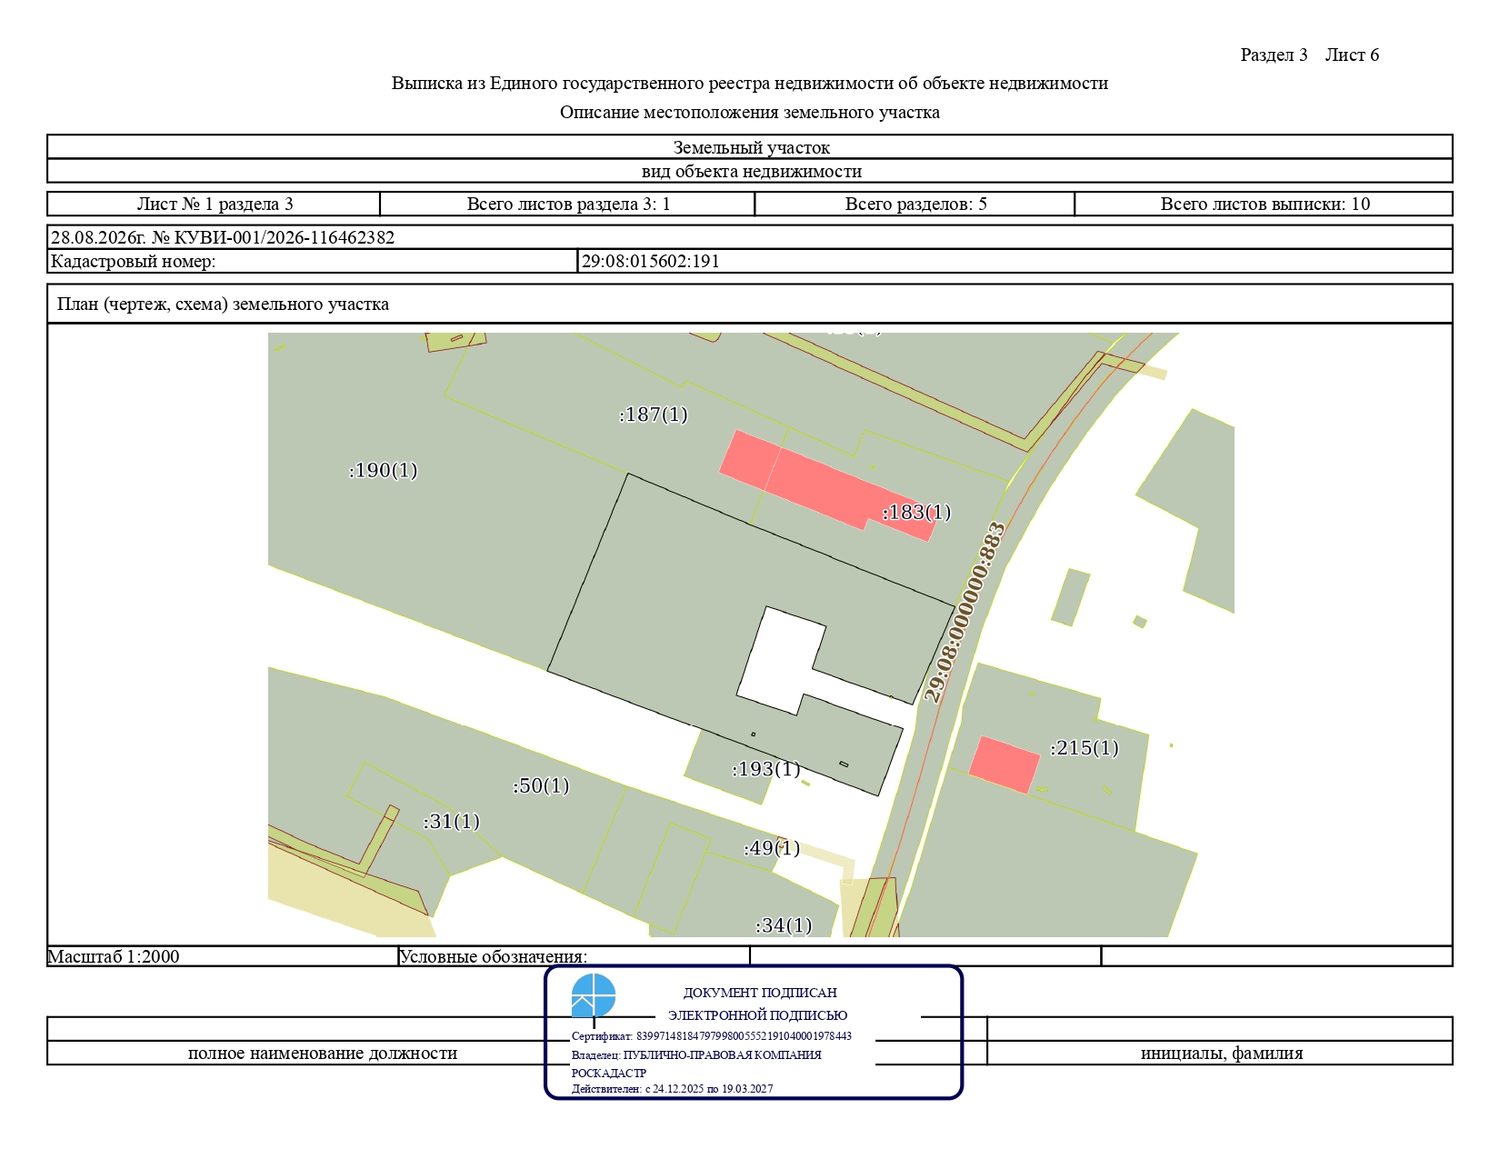Click the 'инициалы, фамилия' caption
The width and height of the screenshot is (1500, 1159).
(x=1222, y=1053)
